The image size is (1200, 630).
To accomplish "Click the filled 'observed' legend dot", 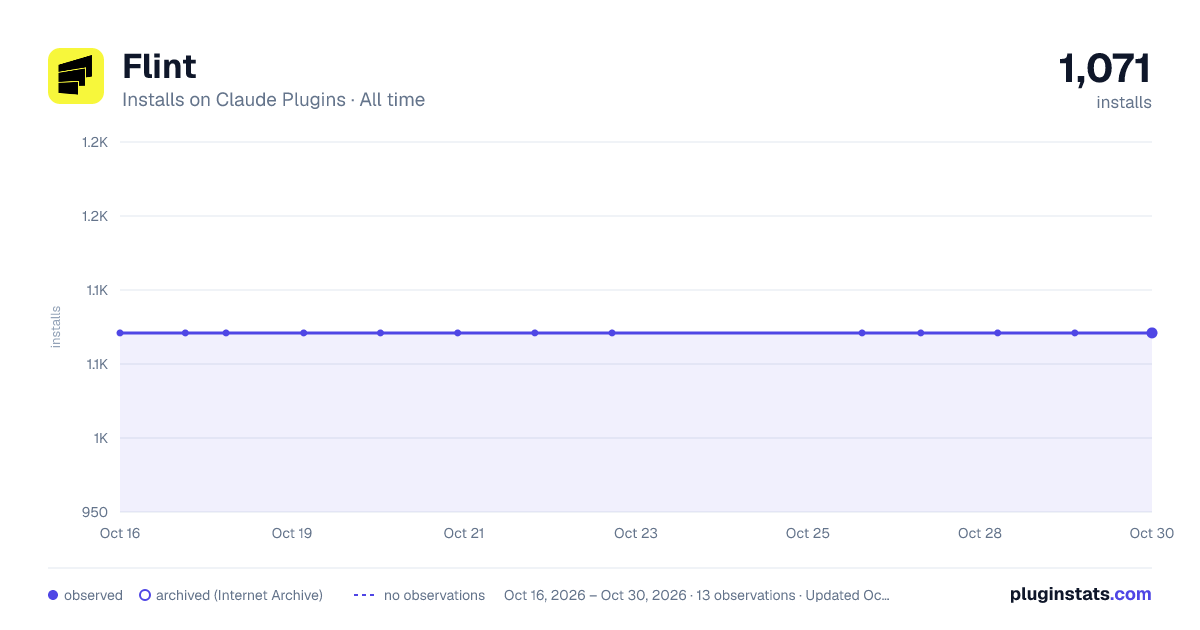I will click(53, 595).
